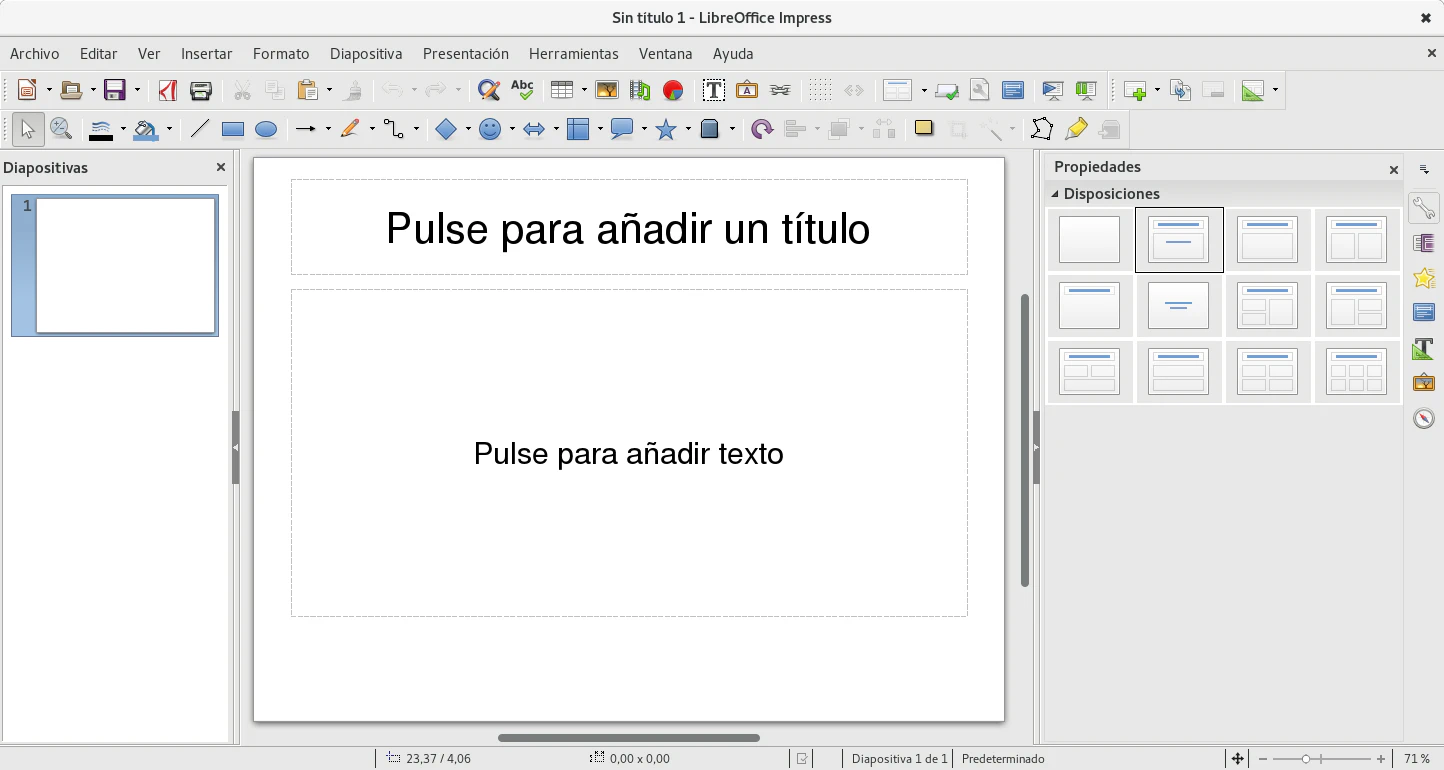Toggle the grid display dots icon

click(x=820, y=91)
